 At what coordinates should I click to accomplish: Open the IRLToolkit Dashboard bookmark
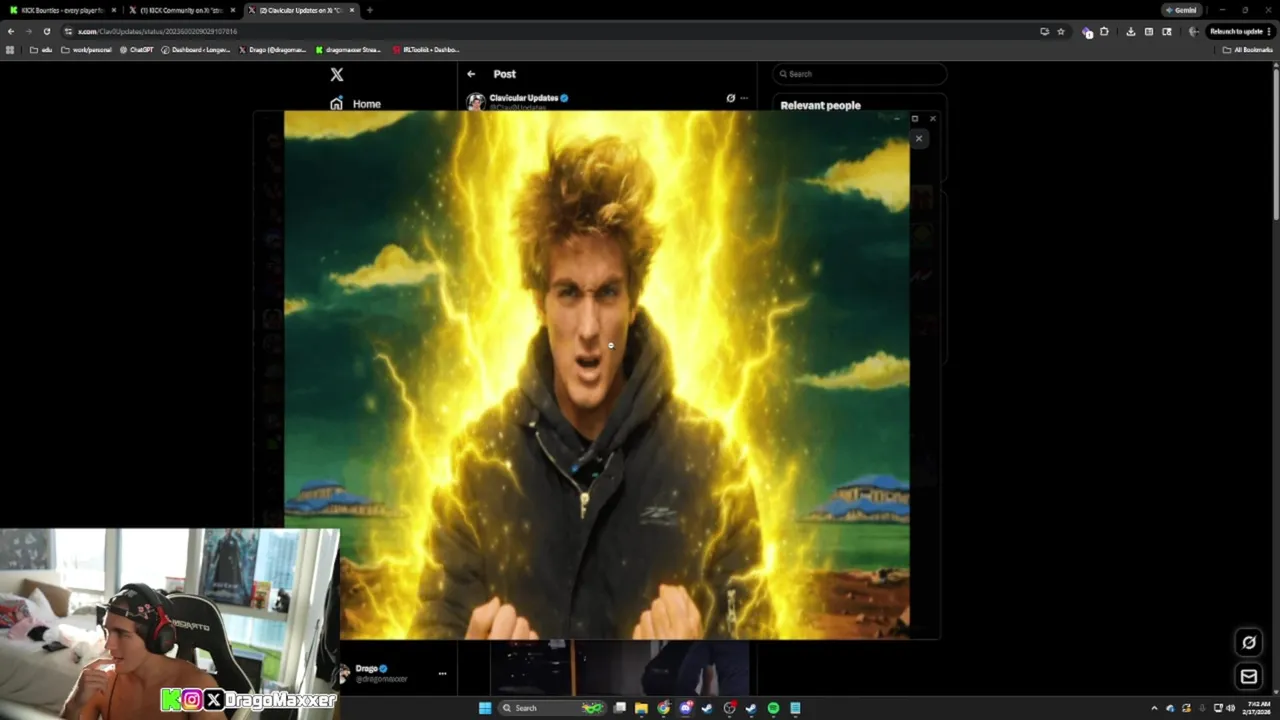click(x=426, y=49)
